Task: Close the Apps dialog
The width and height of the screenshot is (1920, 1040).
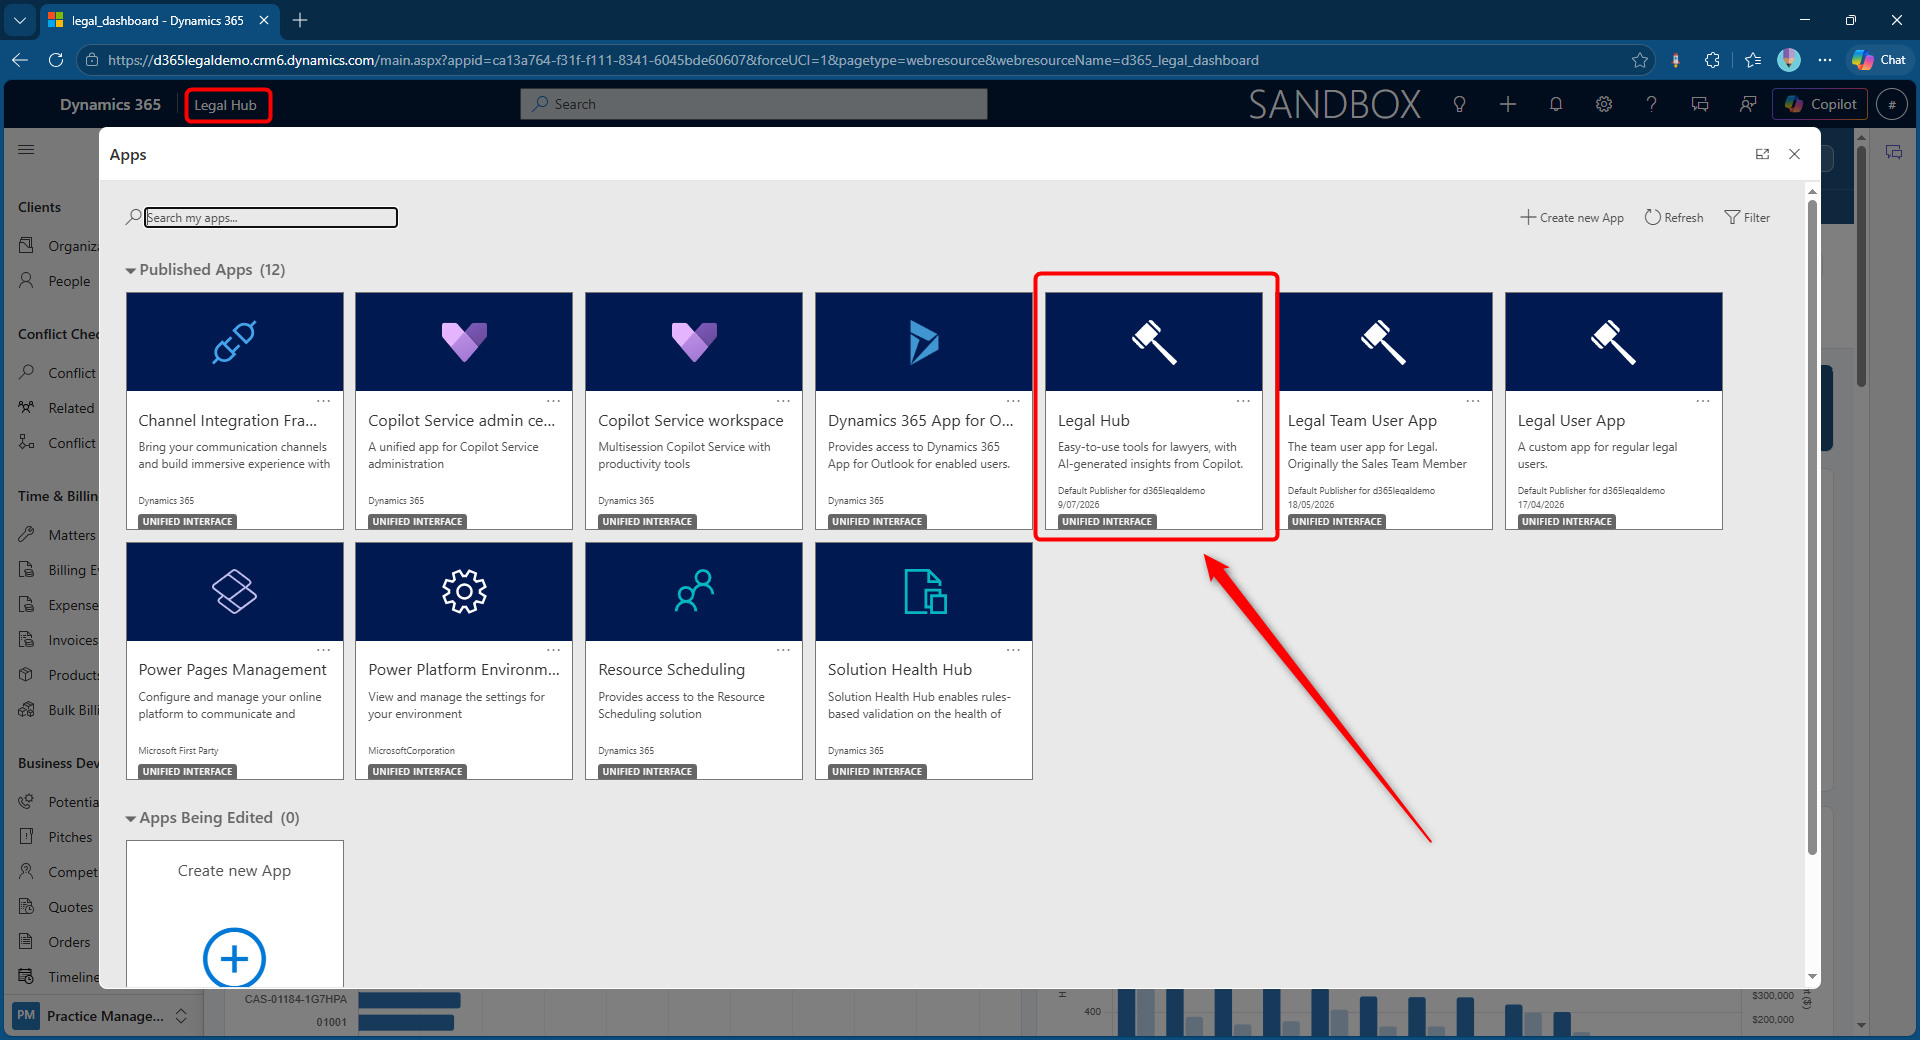Action: (1795, 154)
